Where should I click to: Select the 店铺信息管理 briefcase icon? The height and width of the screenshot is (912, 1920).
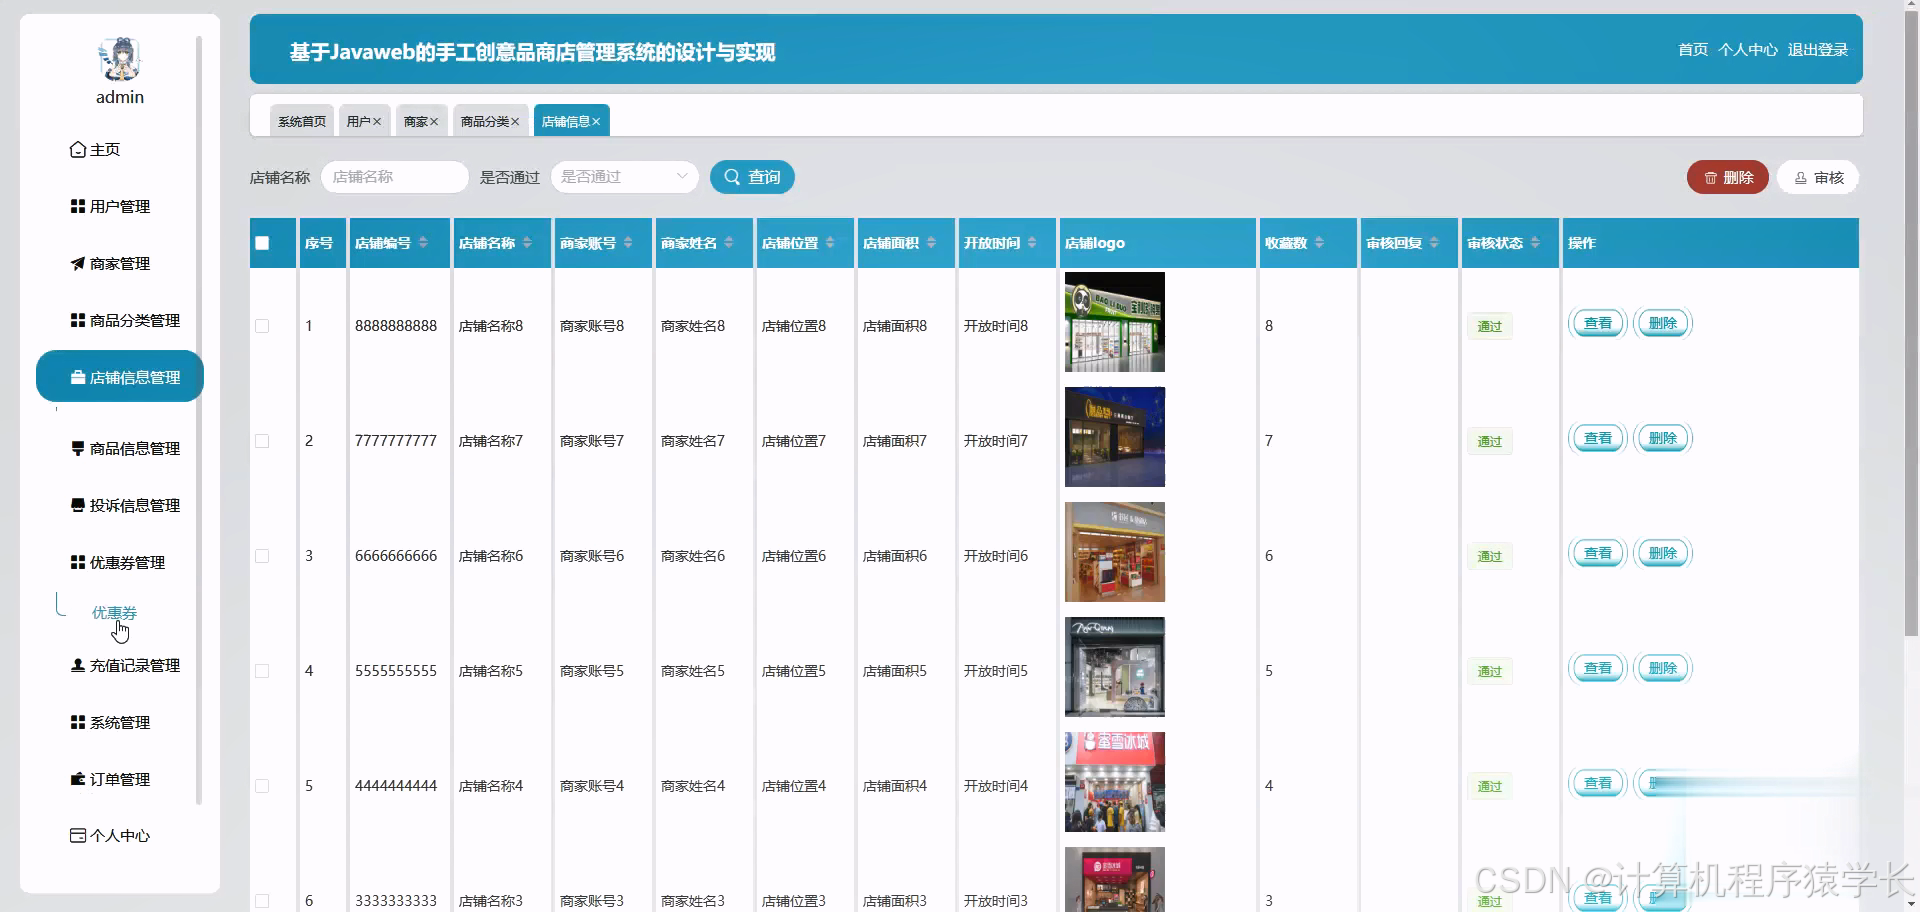point(78,377)
